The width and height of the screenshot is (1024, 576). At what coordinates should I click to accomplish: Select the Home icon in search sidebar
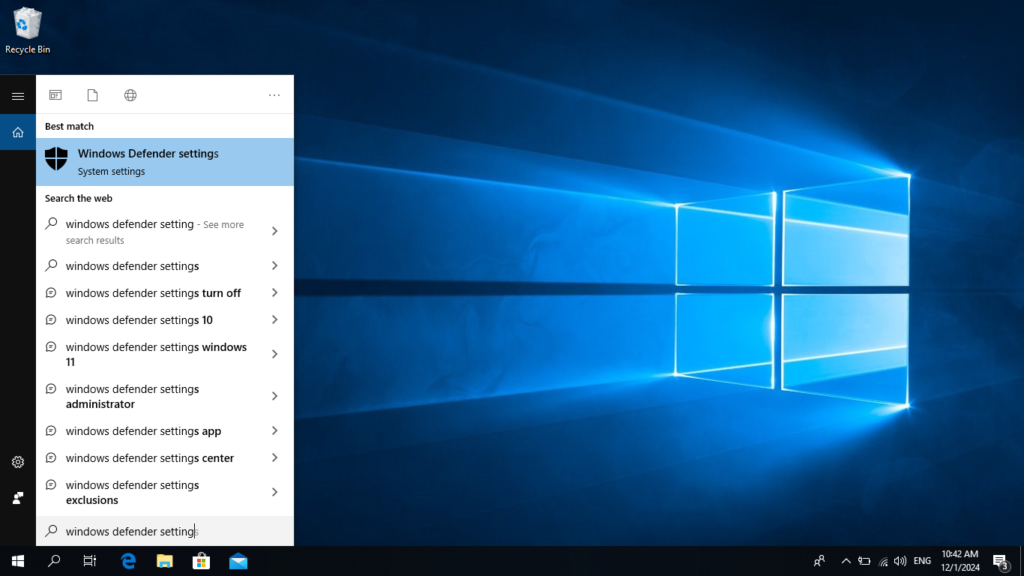[17, 132]
